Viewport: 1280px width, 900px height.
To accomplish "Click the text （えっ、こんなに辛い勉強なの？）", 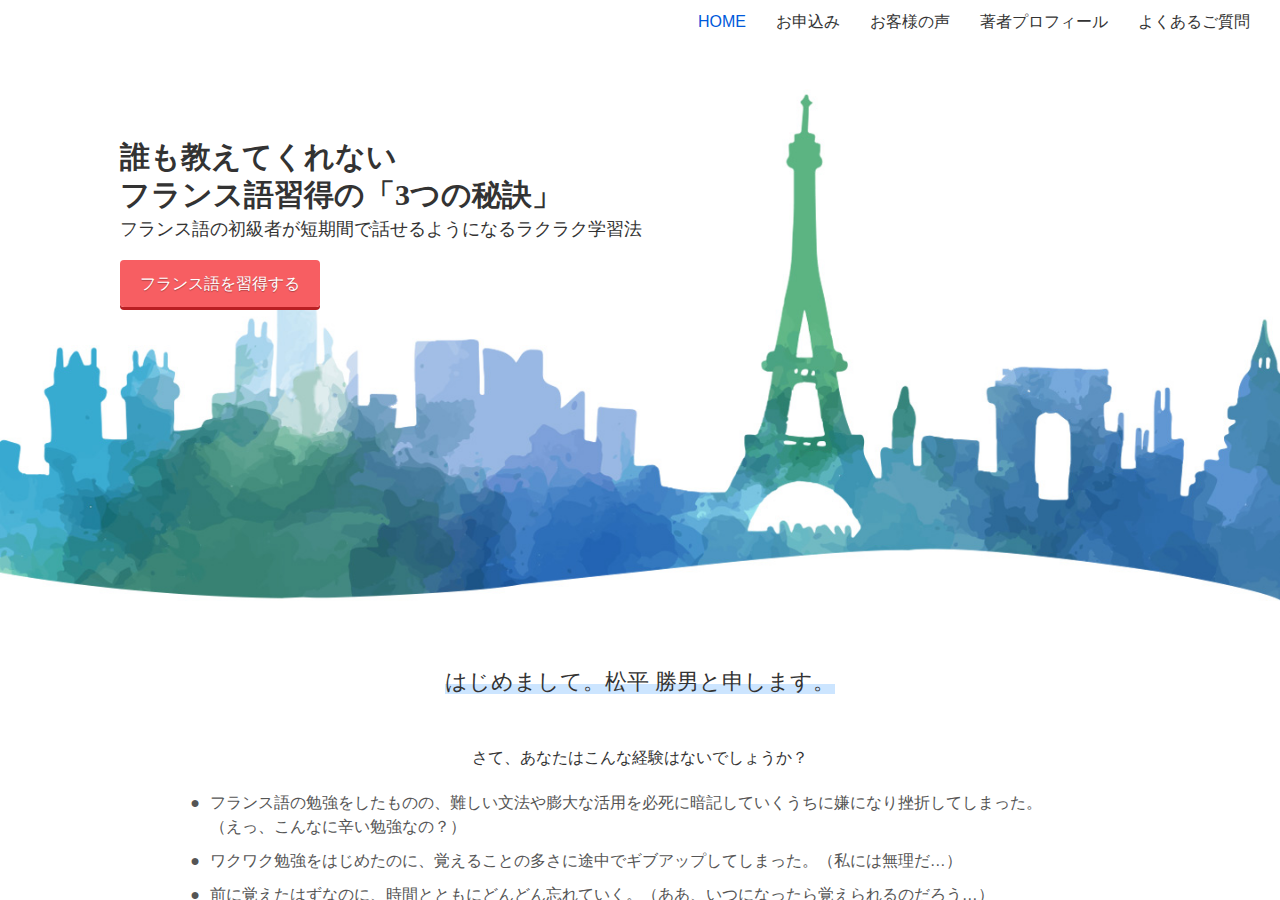I will 338,827.
